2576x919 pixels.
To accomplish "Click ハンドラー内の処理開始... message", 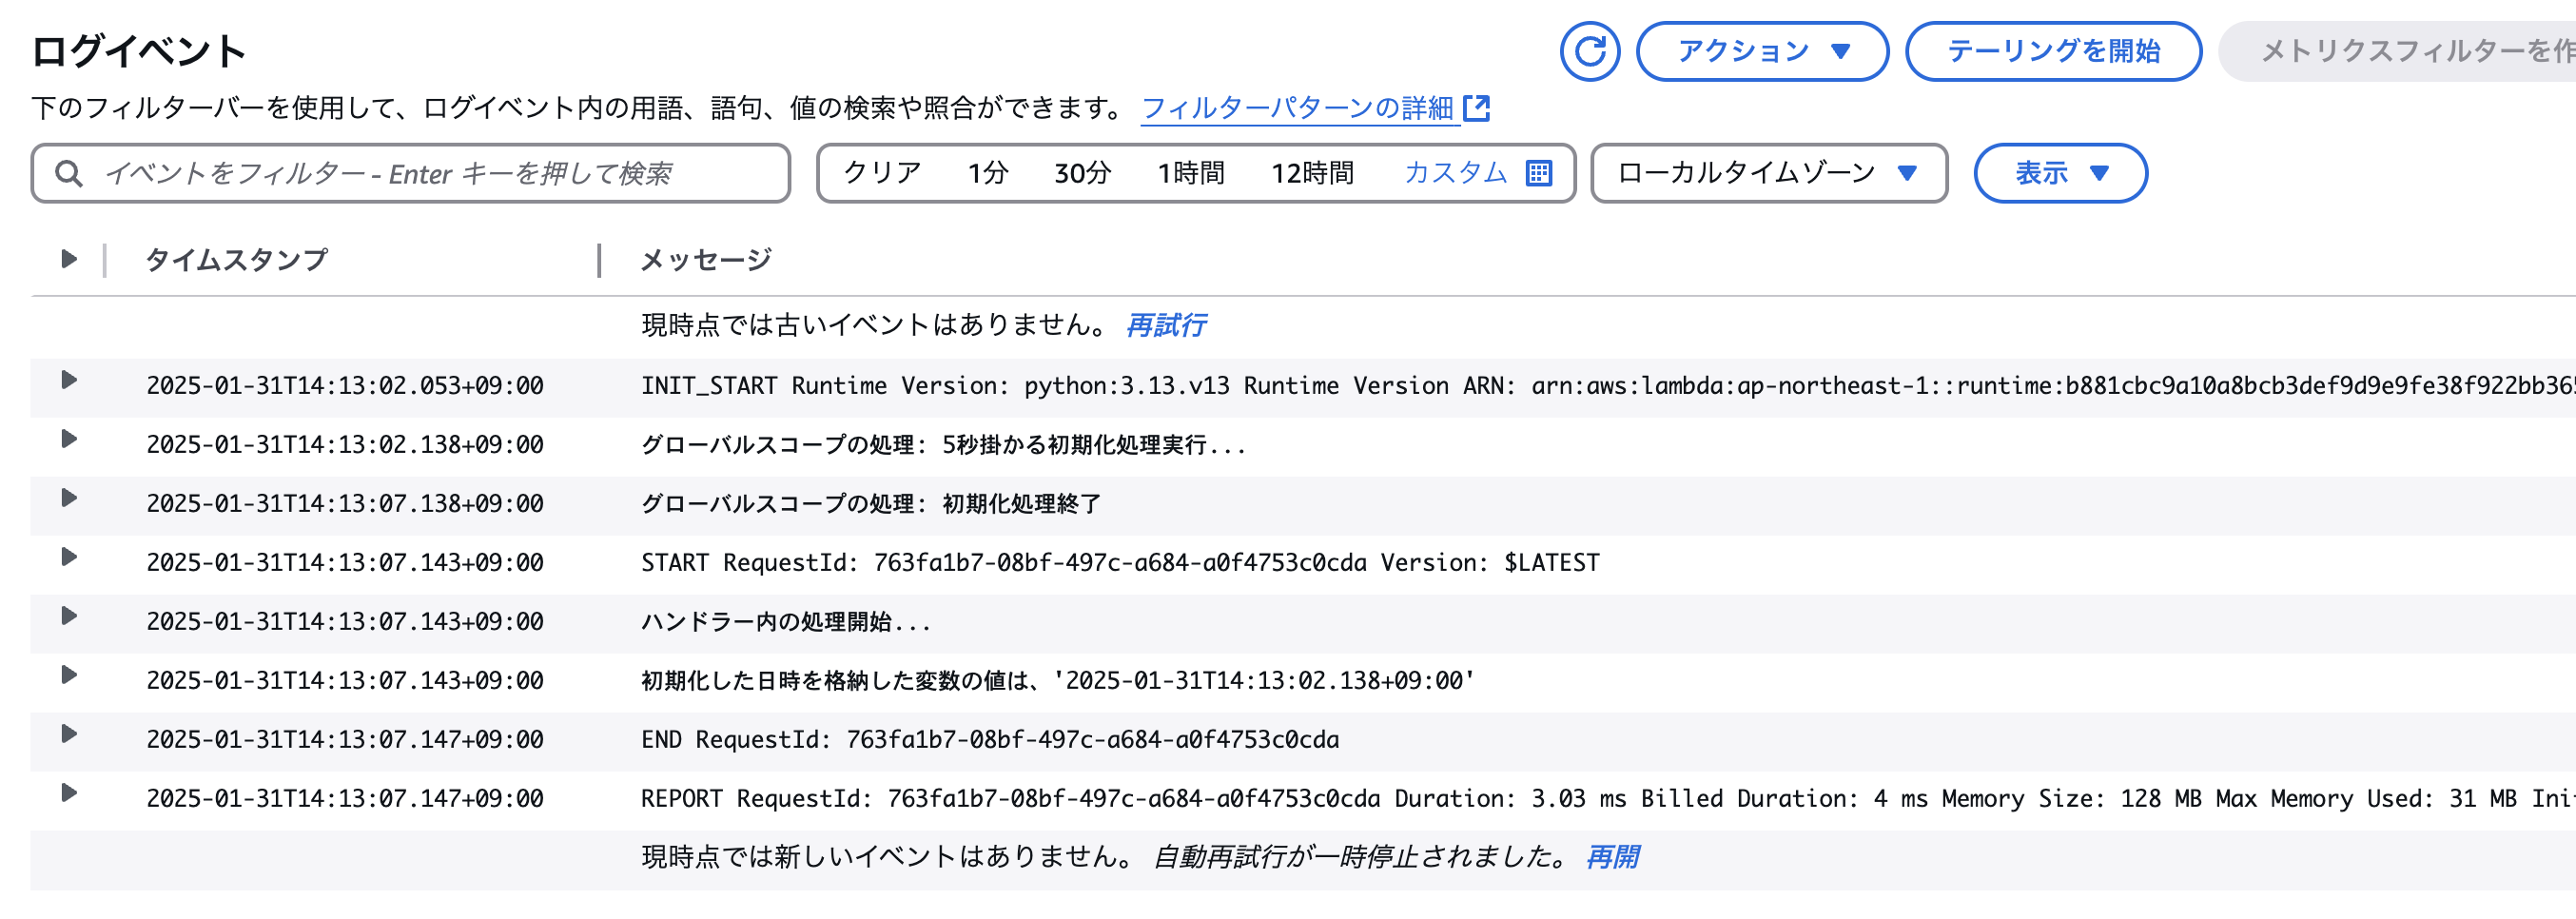I will [786, 622].
